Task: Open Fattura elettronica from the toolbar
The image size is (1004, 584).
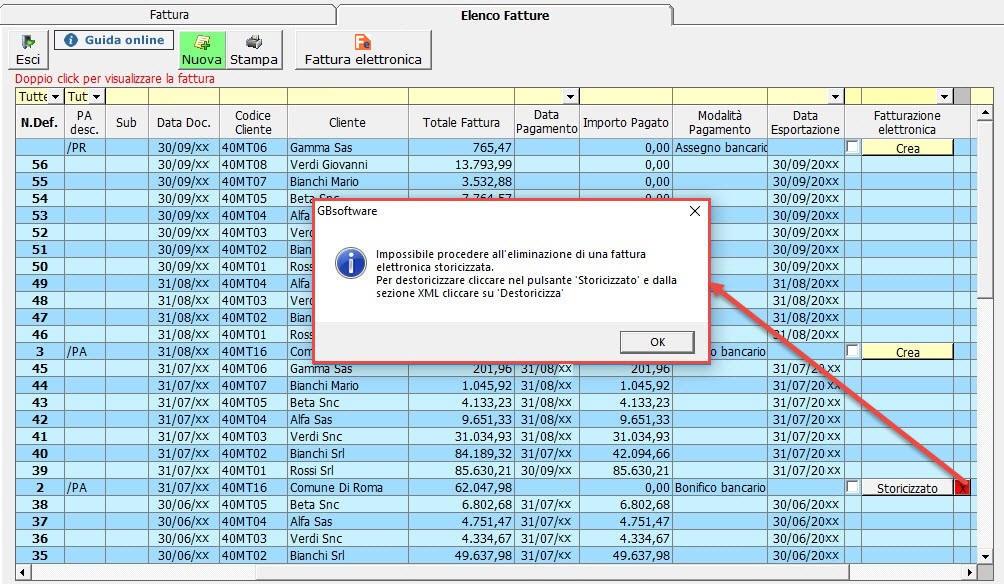Action: (363, 49)
